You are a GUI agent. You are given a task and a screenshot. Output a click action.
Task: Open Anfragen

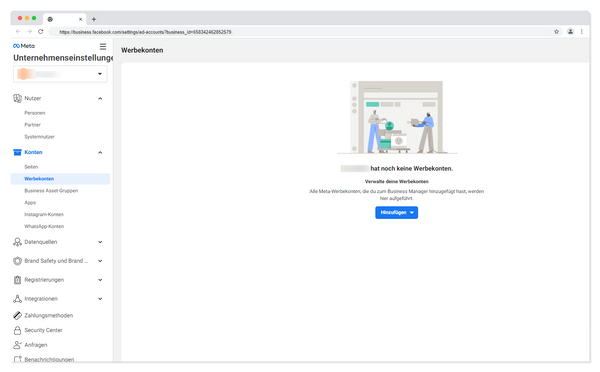(36, 345)
